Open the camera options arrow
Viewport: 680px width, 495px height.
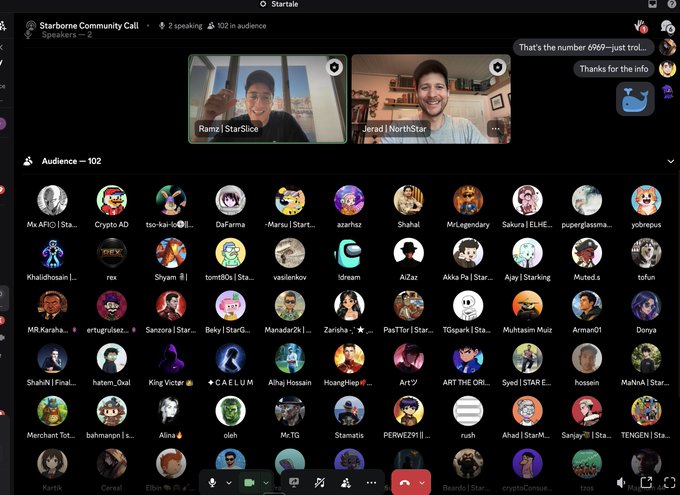coord(266,482)
